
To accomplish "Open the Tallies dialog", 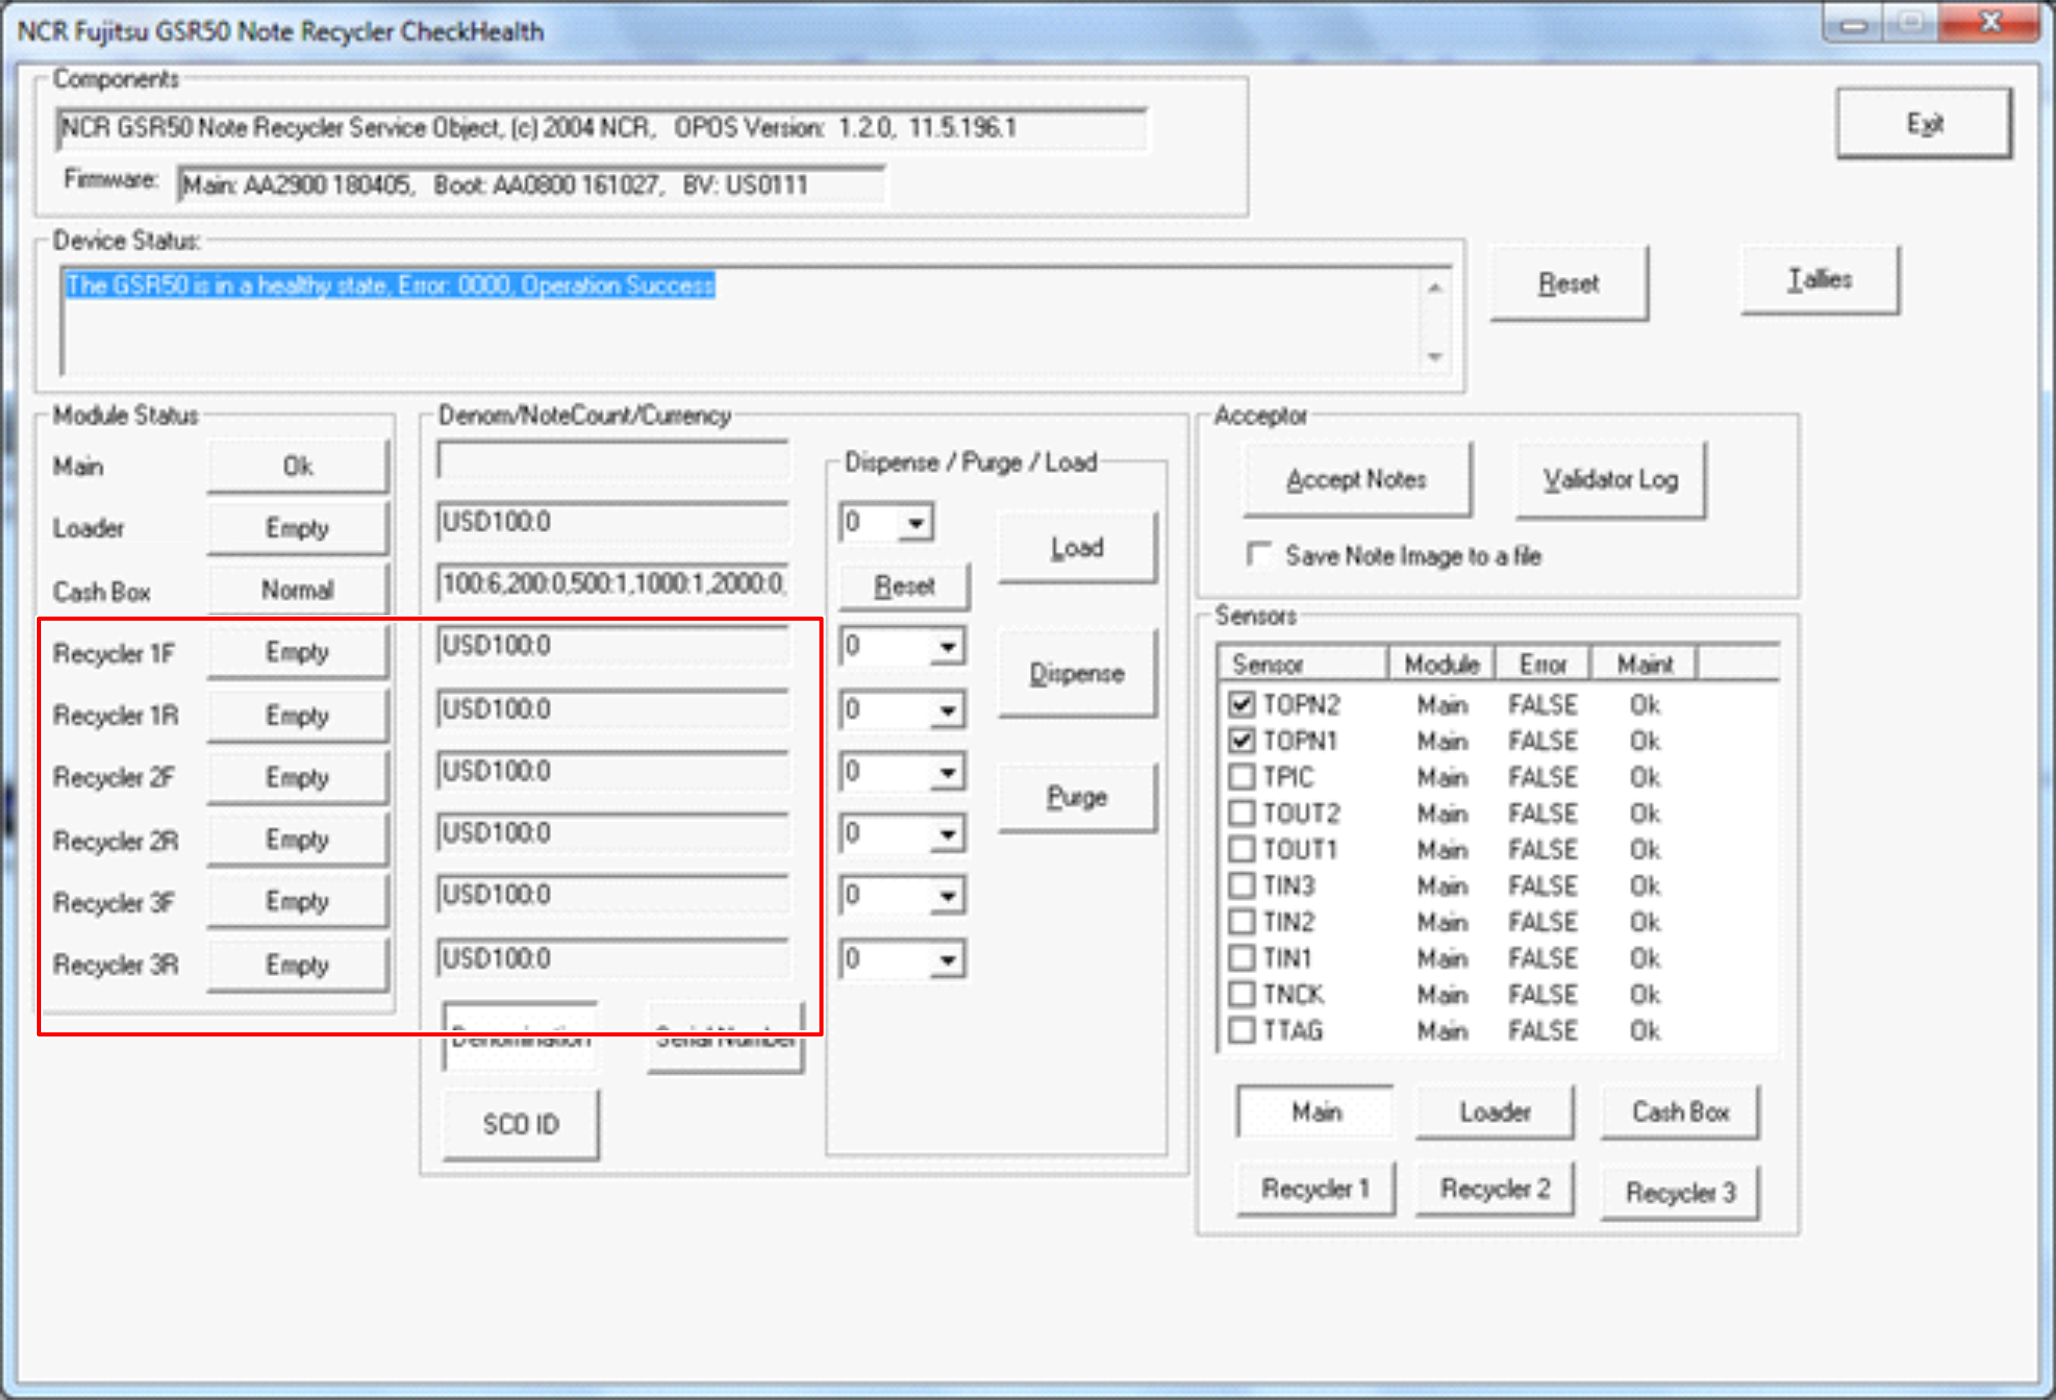I will click(1820, 280).
